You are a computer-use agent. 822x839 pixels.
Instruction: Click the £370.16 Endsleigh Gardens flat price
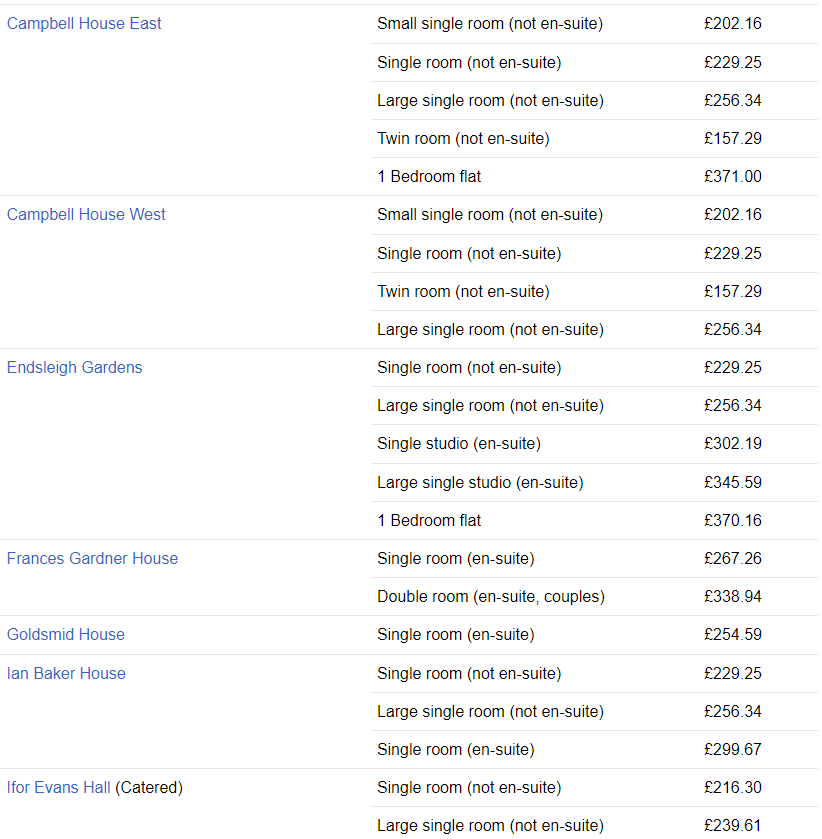[733, 521]
